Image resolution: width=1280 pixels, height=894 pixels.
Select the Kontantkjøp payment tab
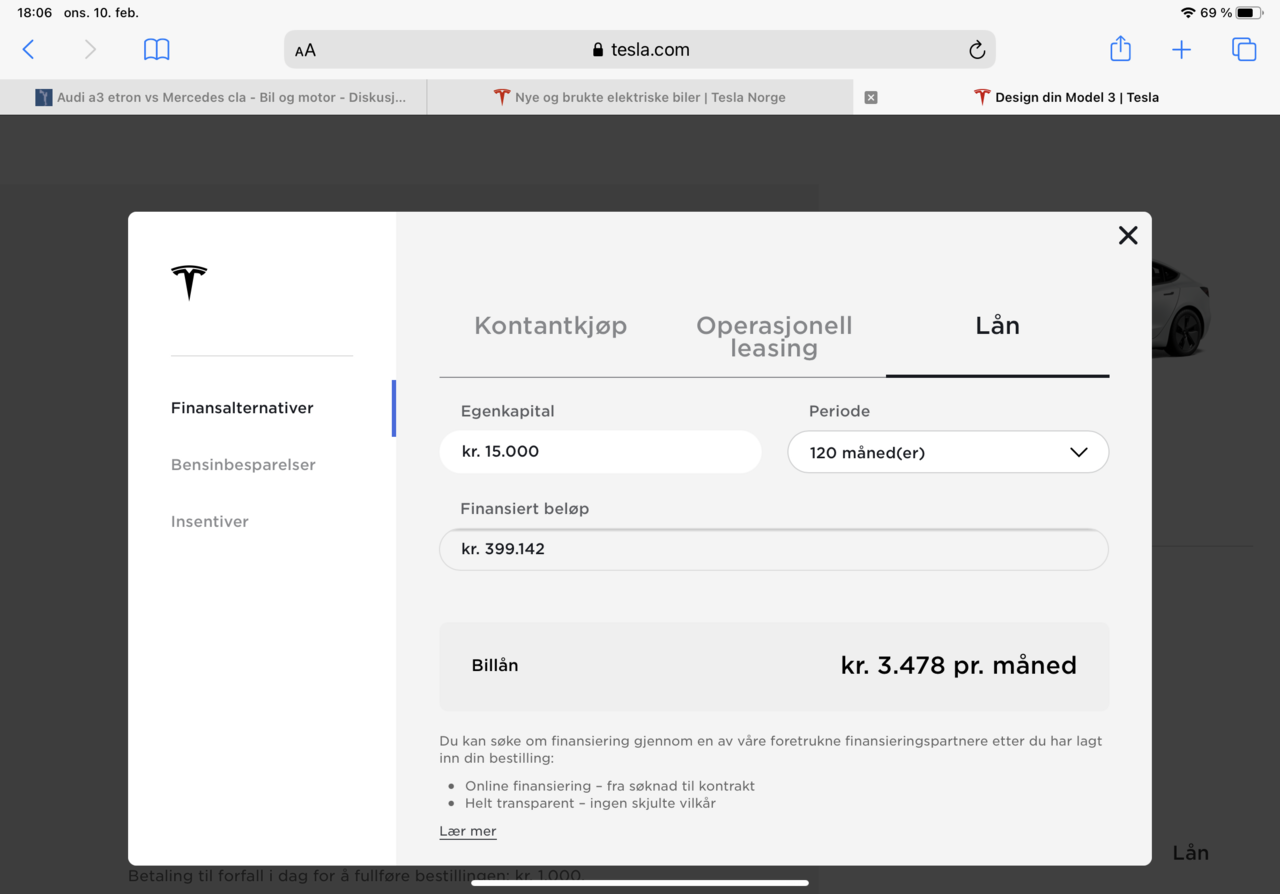[x=551, y=326]
